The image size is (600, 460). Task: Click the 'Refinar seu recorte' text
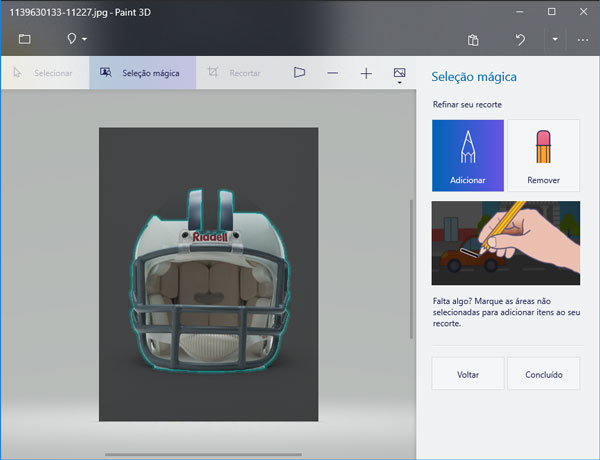[x=467, y=104]
